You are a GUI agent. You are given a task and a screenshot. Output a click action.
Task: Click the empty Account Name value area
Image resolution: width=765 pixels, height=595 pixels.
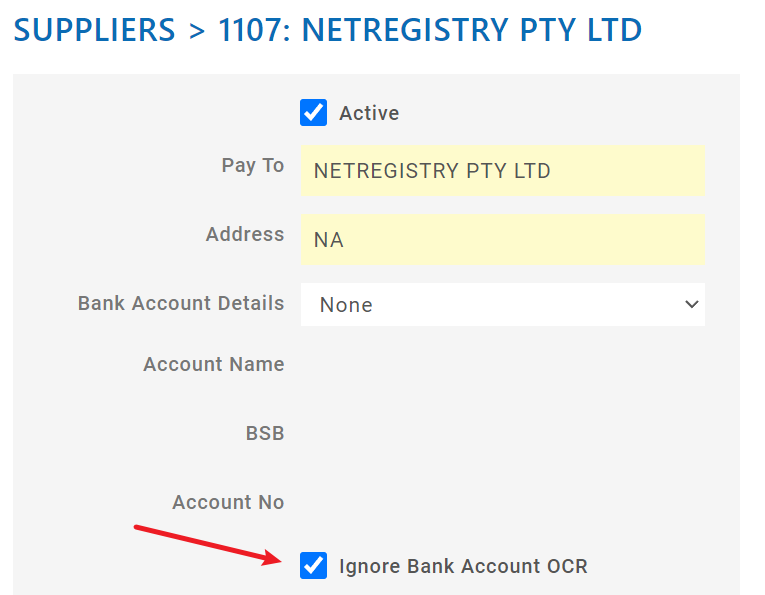pyautogui.click(x=502, y=364)
